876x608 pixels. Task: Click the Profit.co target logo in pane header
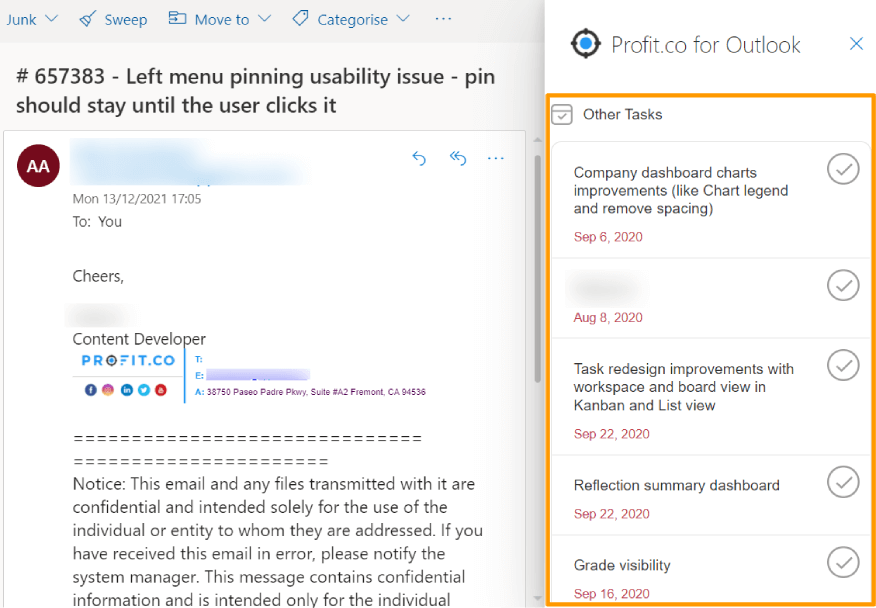pos(585,44)
